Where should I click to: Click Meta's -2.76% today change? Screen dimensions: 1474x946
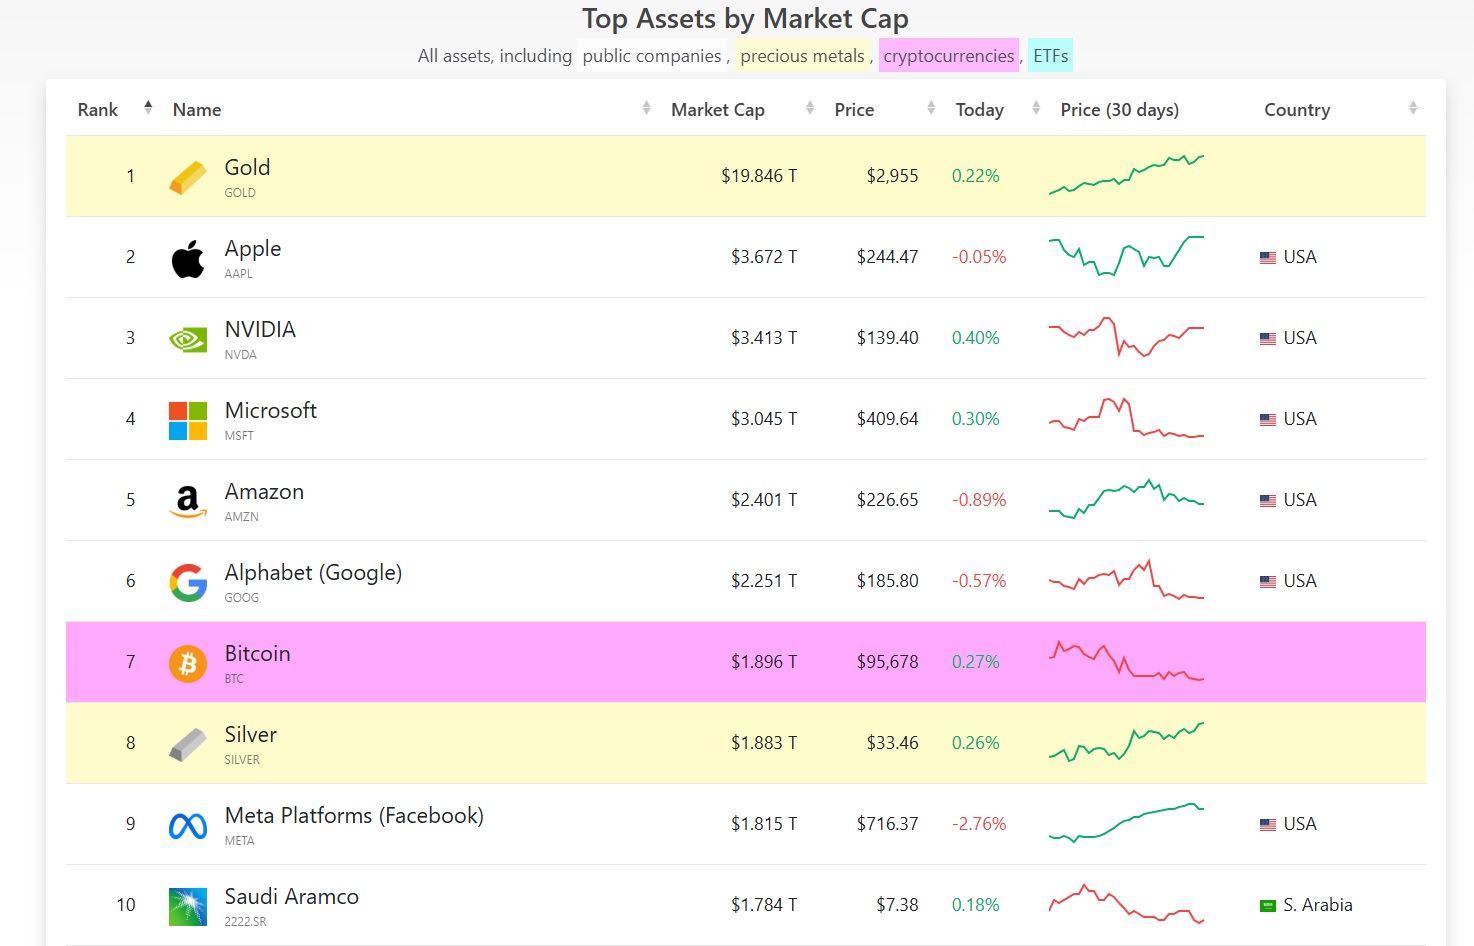pyautogui.click(x=979, y=824)
